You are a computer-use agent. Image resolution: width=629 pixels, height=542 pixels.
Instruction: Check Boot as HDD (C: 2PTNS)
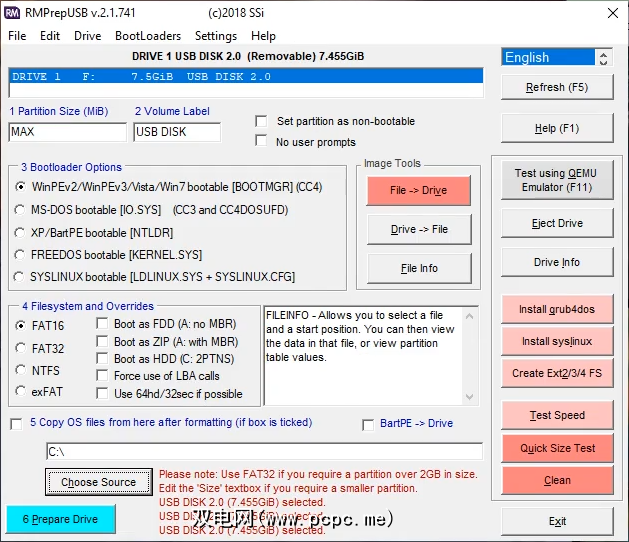click(x=103, y=358)
